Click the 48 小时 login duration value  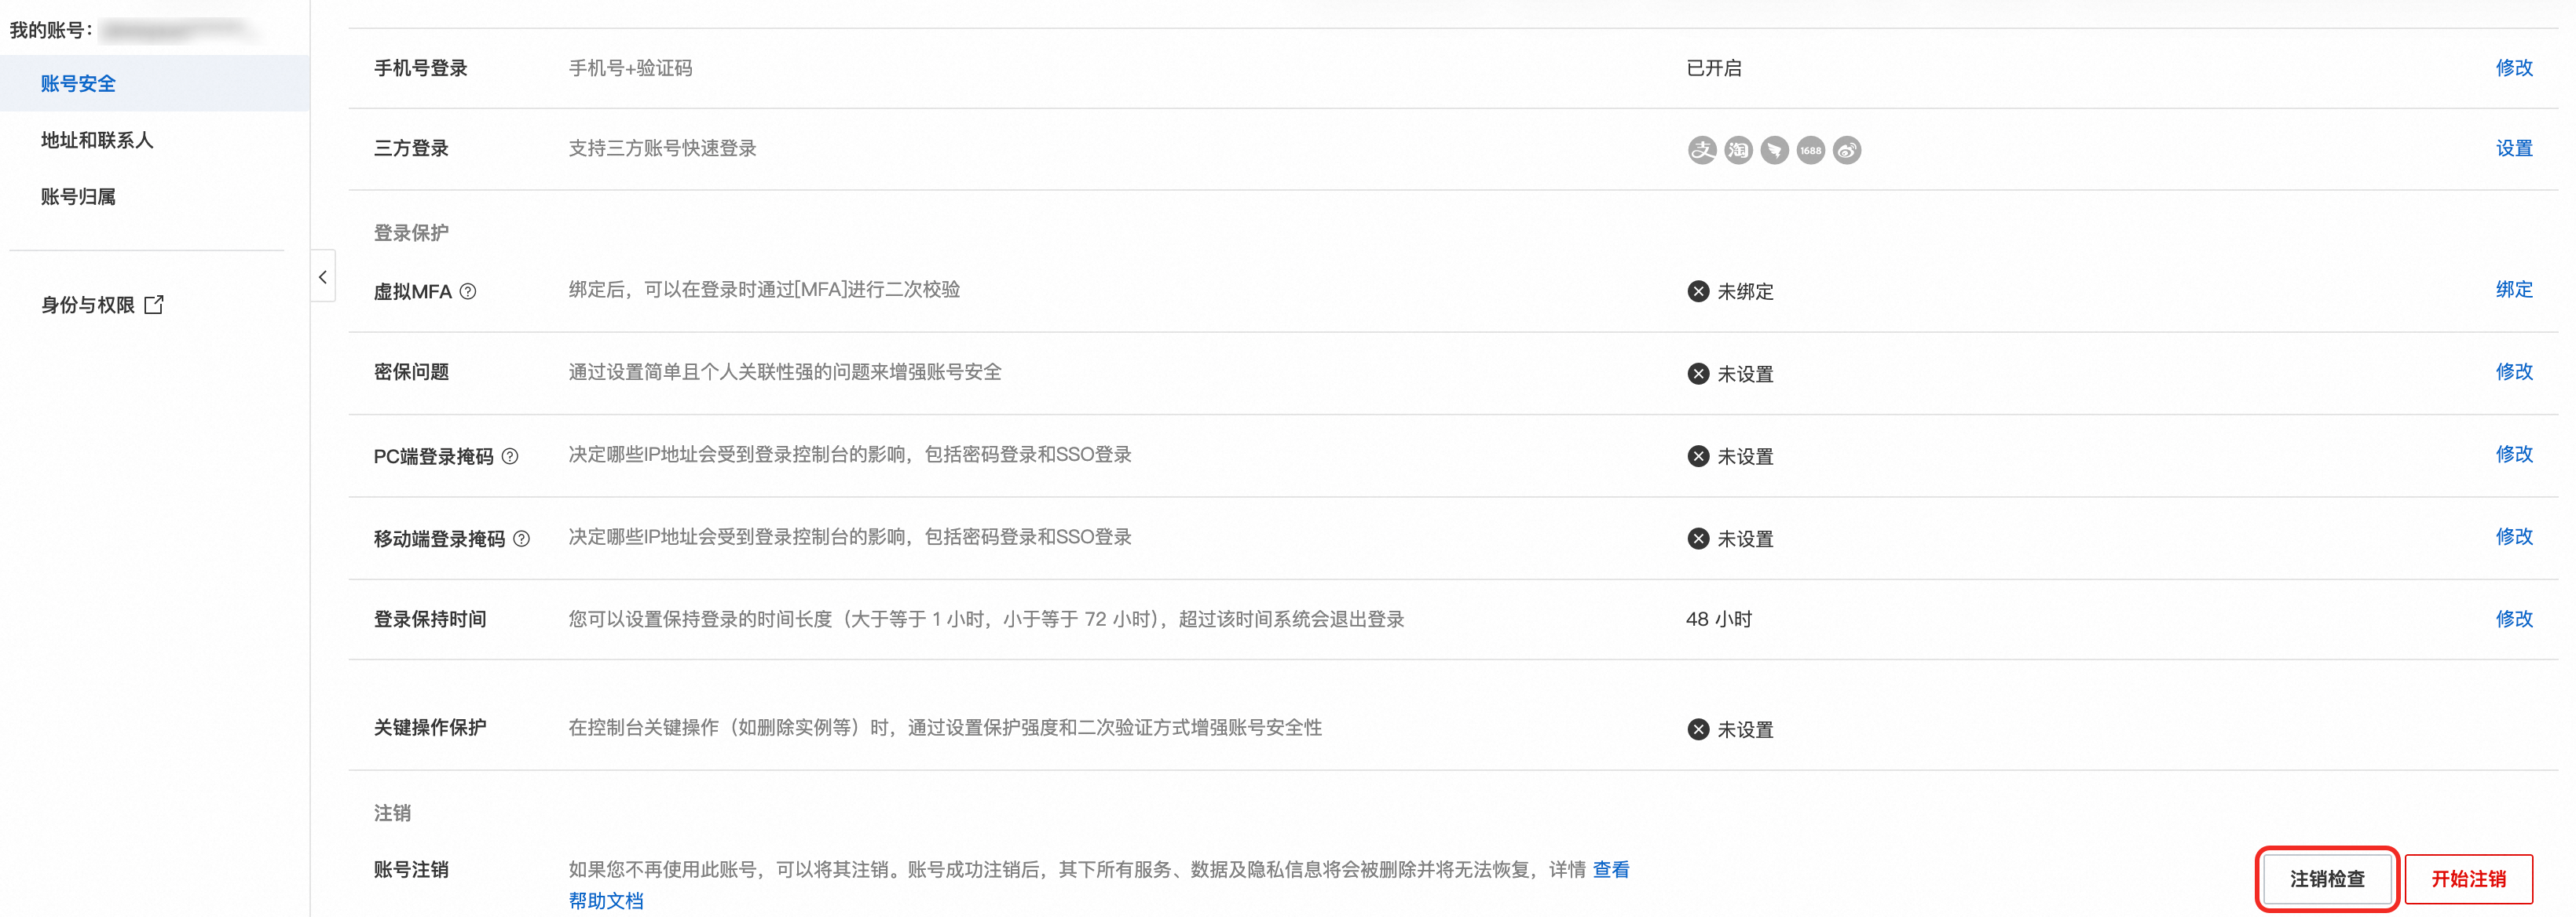(x=1718, y=619)
